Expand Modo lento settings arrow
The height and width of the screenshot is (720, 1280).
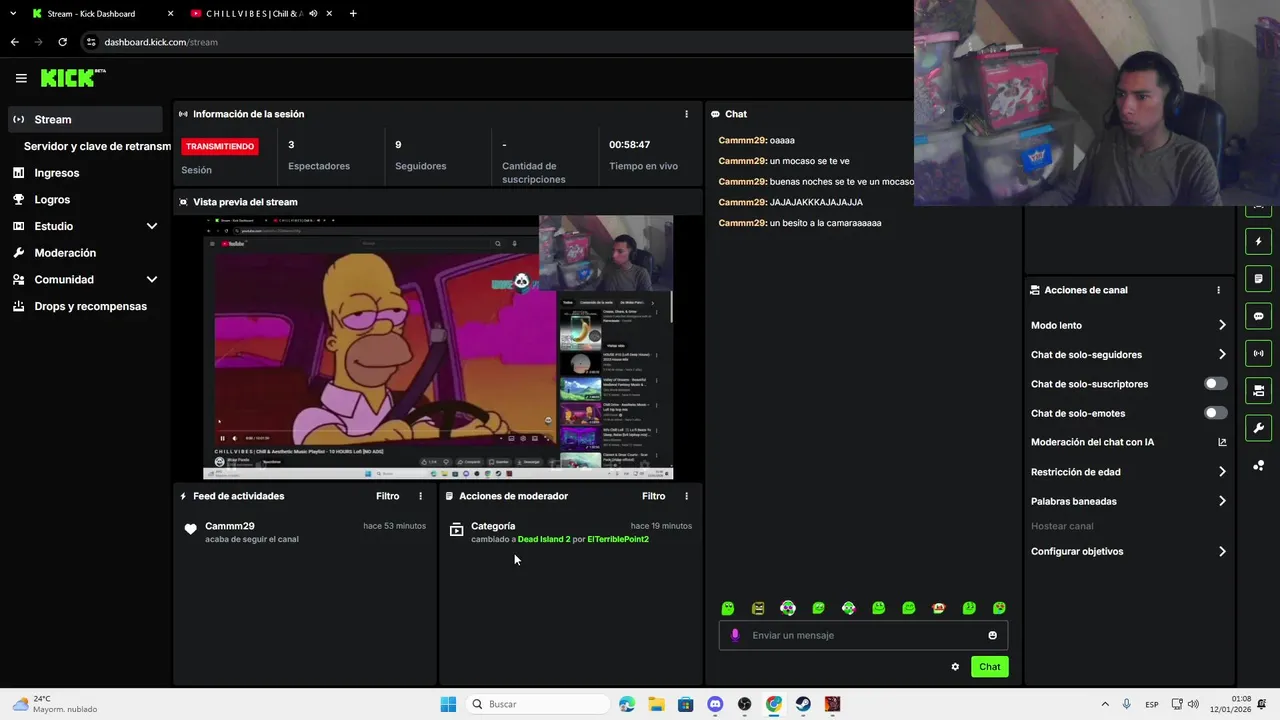click(x=1222, y=325)
